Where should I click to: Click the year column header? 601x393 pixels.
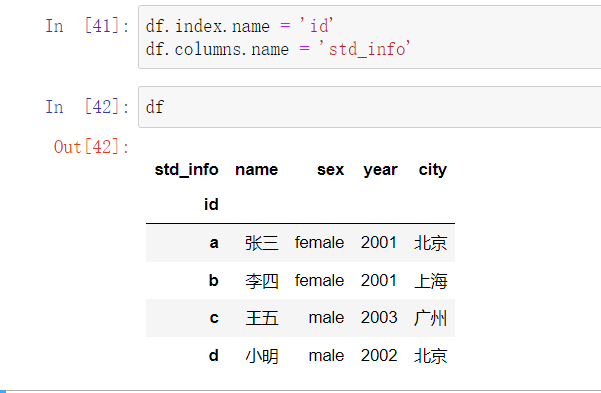click(380, 170)
